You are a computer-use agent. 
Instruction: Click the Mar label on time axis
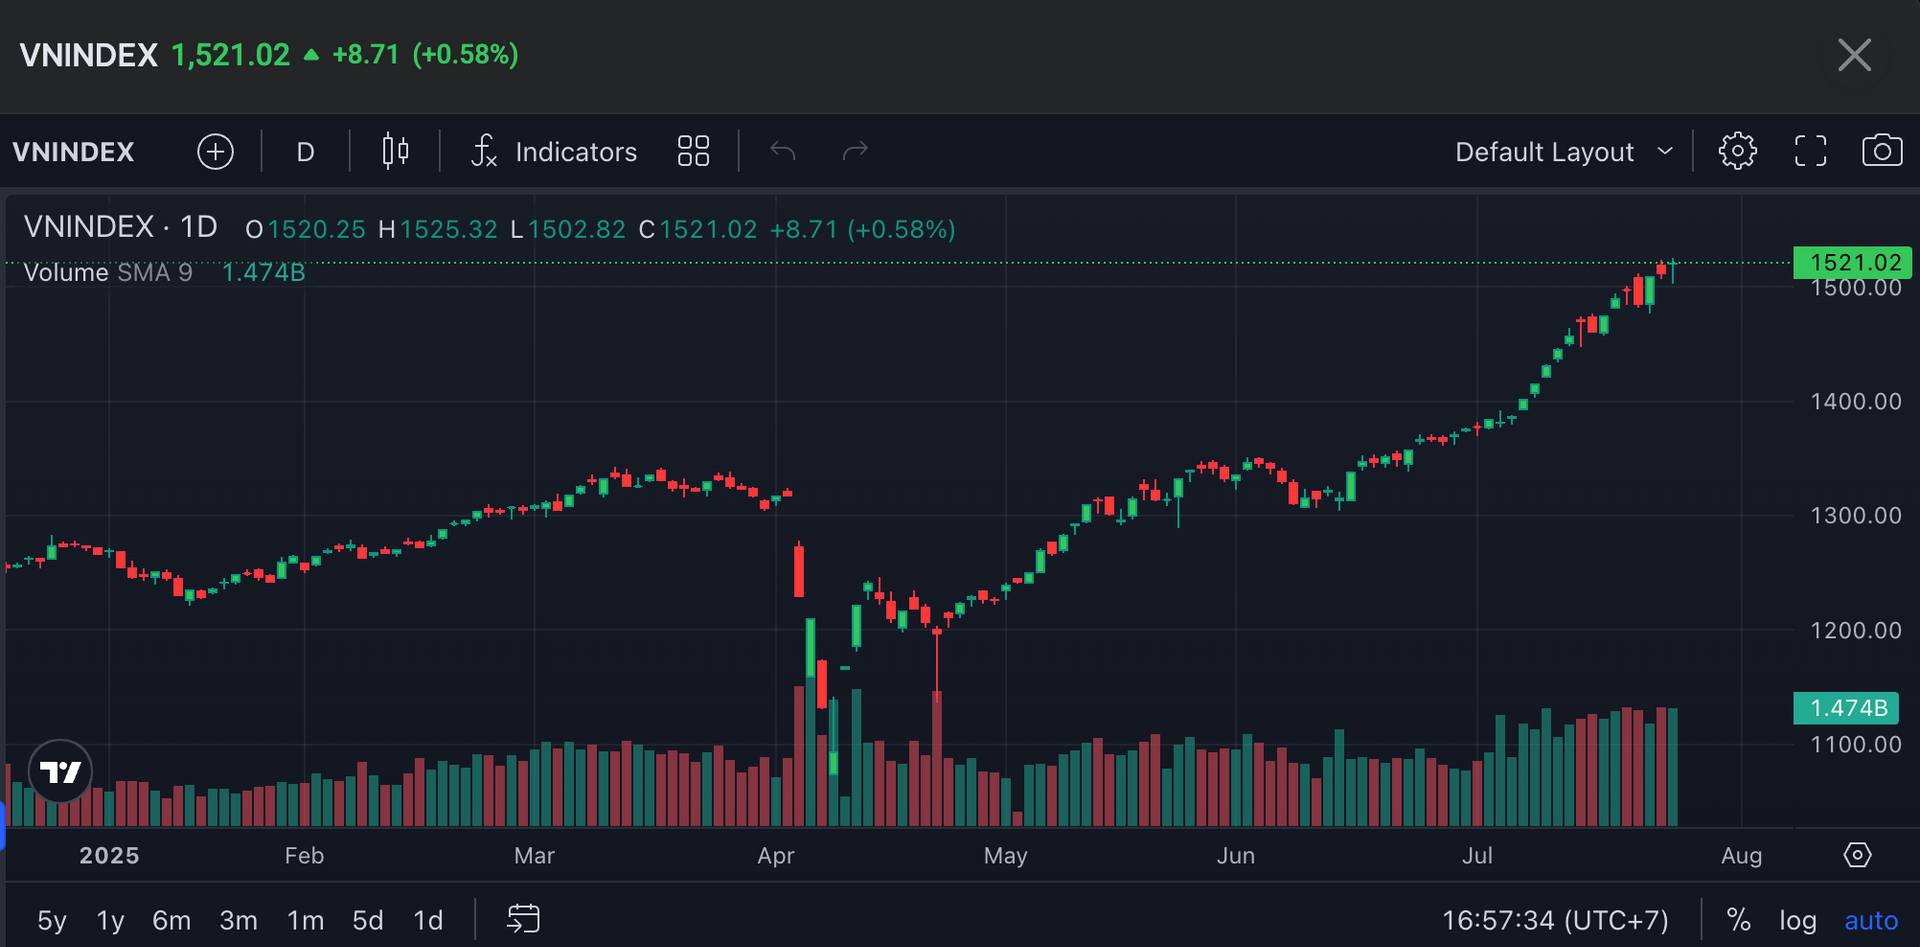(534, 856)
